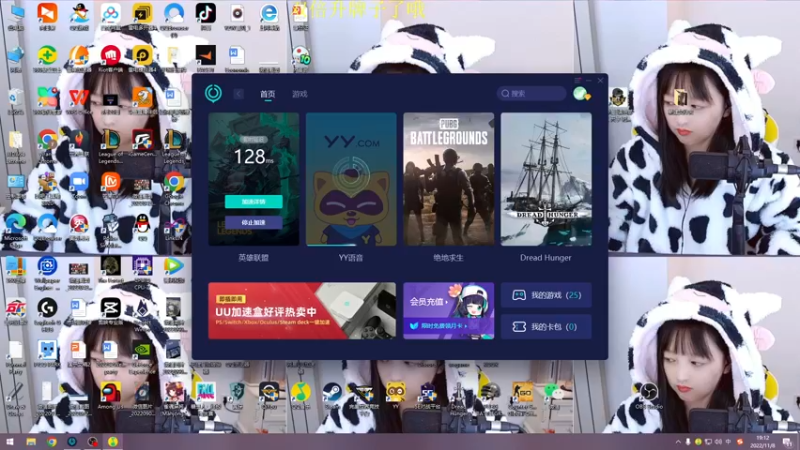Select the Mango TV desktop icon
Image resolution: width=800 pixels, height=450 pixels.
tap(111, 181)
